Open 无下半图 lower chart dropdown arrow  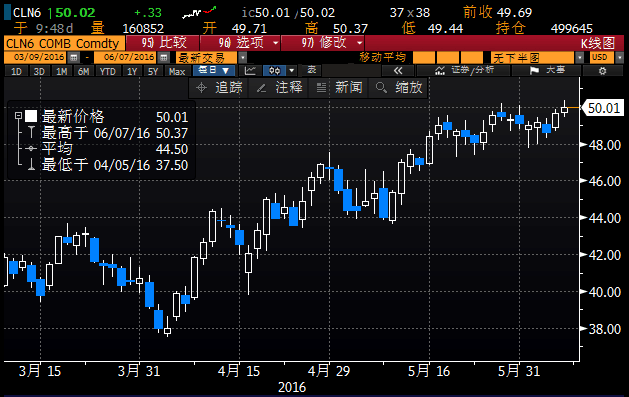pyautogui.click(x=580, y=58)
